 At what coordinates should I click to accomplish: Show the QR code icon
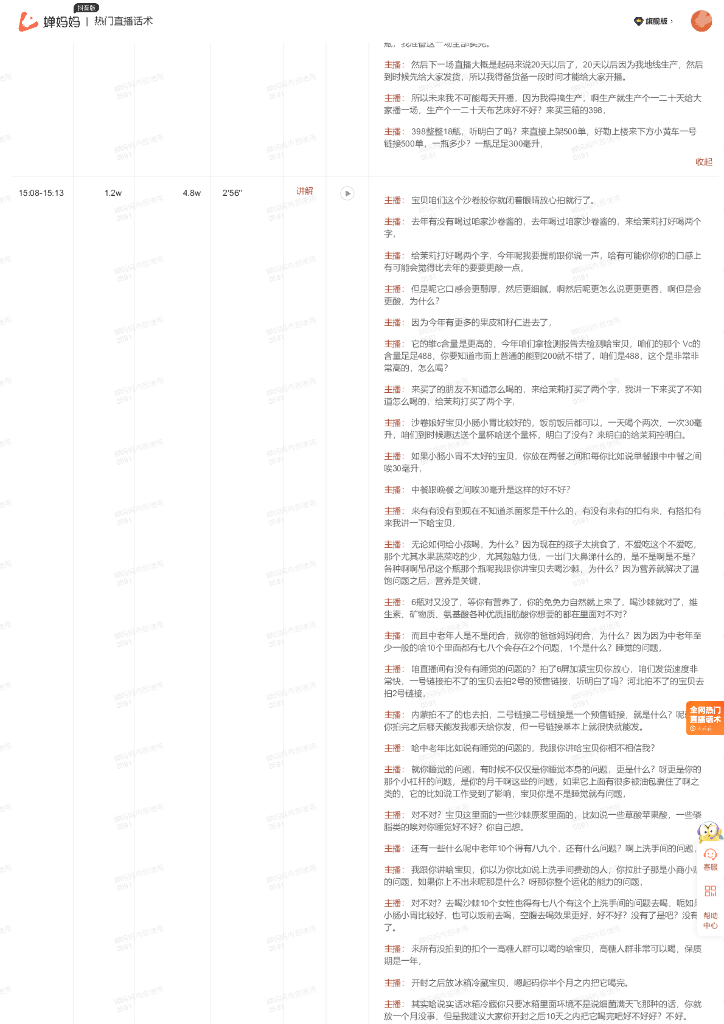(x=710, y=891)
